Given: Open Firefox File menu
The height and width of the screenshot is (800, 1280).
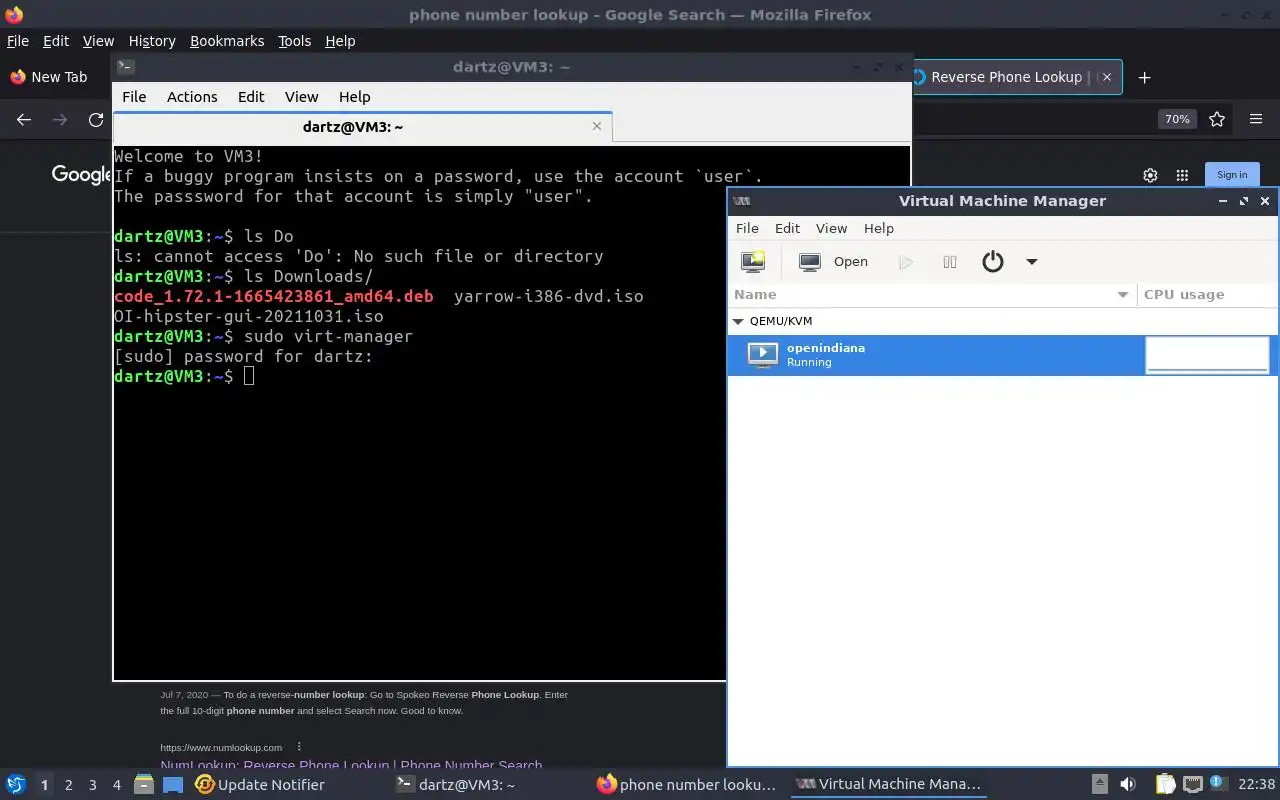Looking at the screenshot, I should 18,41.
